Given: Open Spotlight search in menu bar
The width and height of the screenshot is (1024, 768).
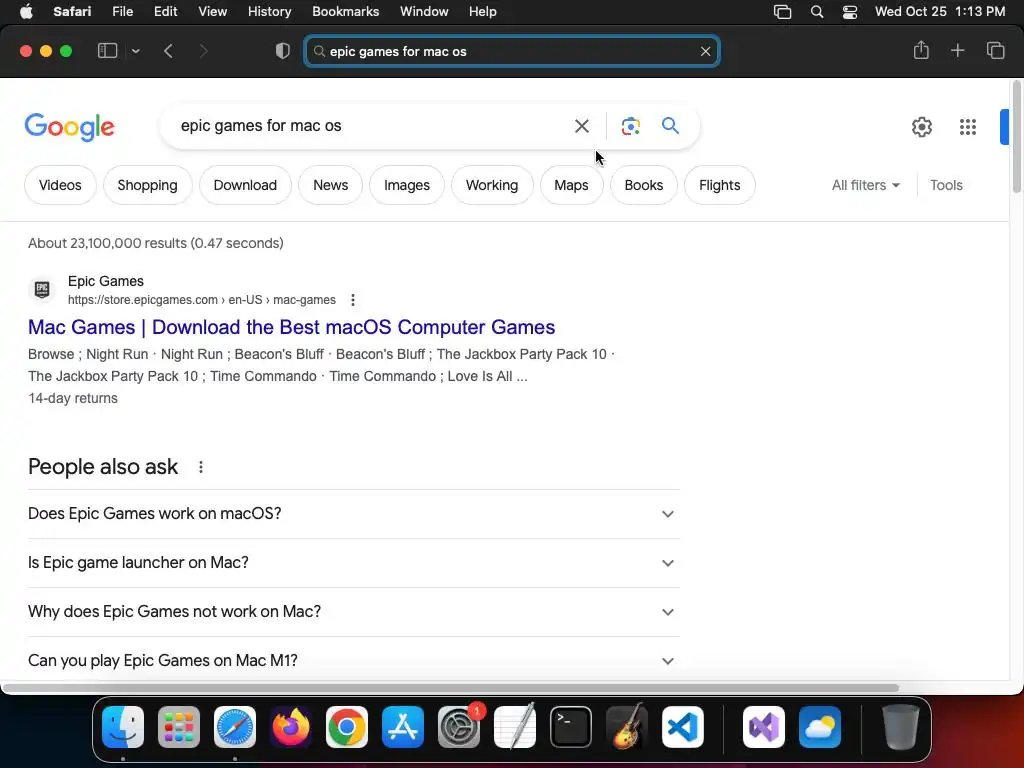Looking at the screenshot, I should 816,12.
